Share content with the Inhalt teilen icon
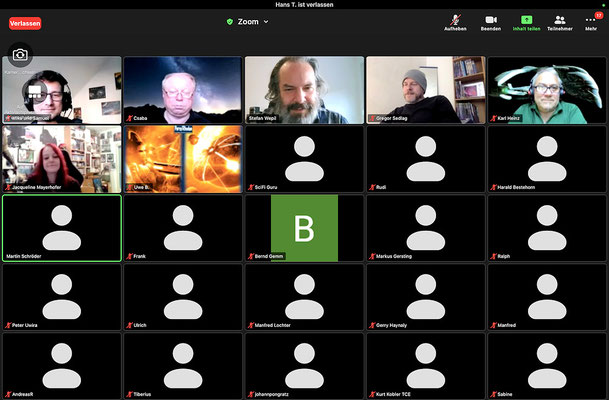 coord(526,19)
